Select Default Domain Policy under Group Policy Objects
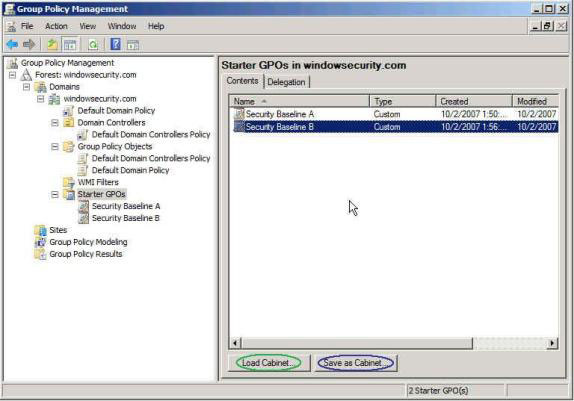574x401 pixels. [x=130, y=171]
